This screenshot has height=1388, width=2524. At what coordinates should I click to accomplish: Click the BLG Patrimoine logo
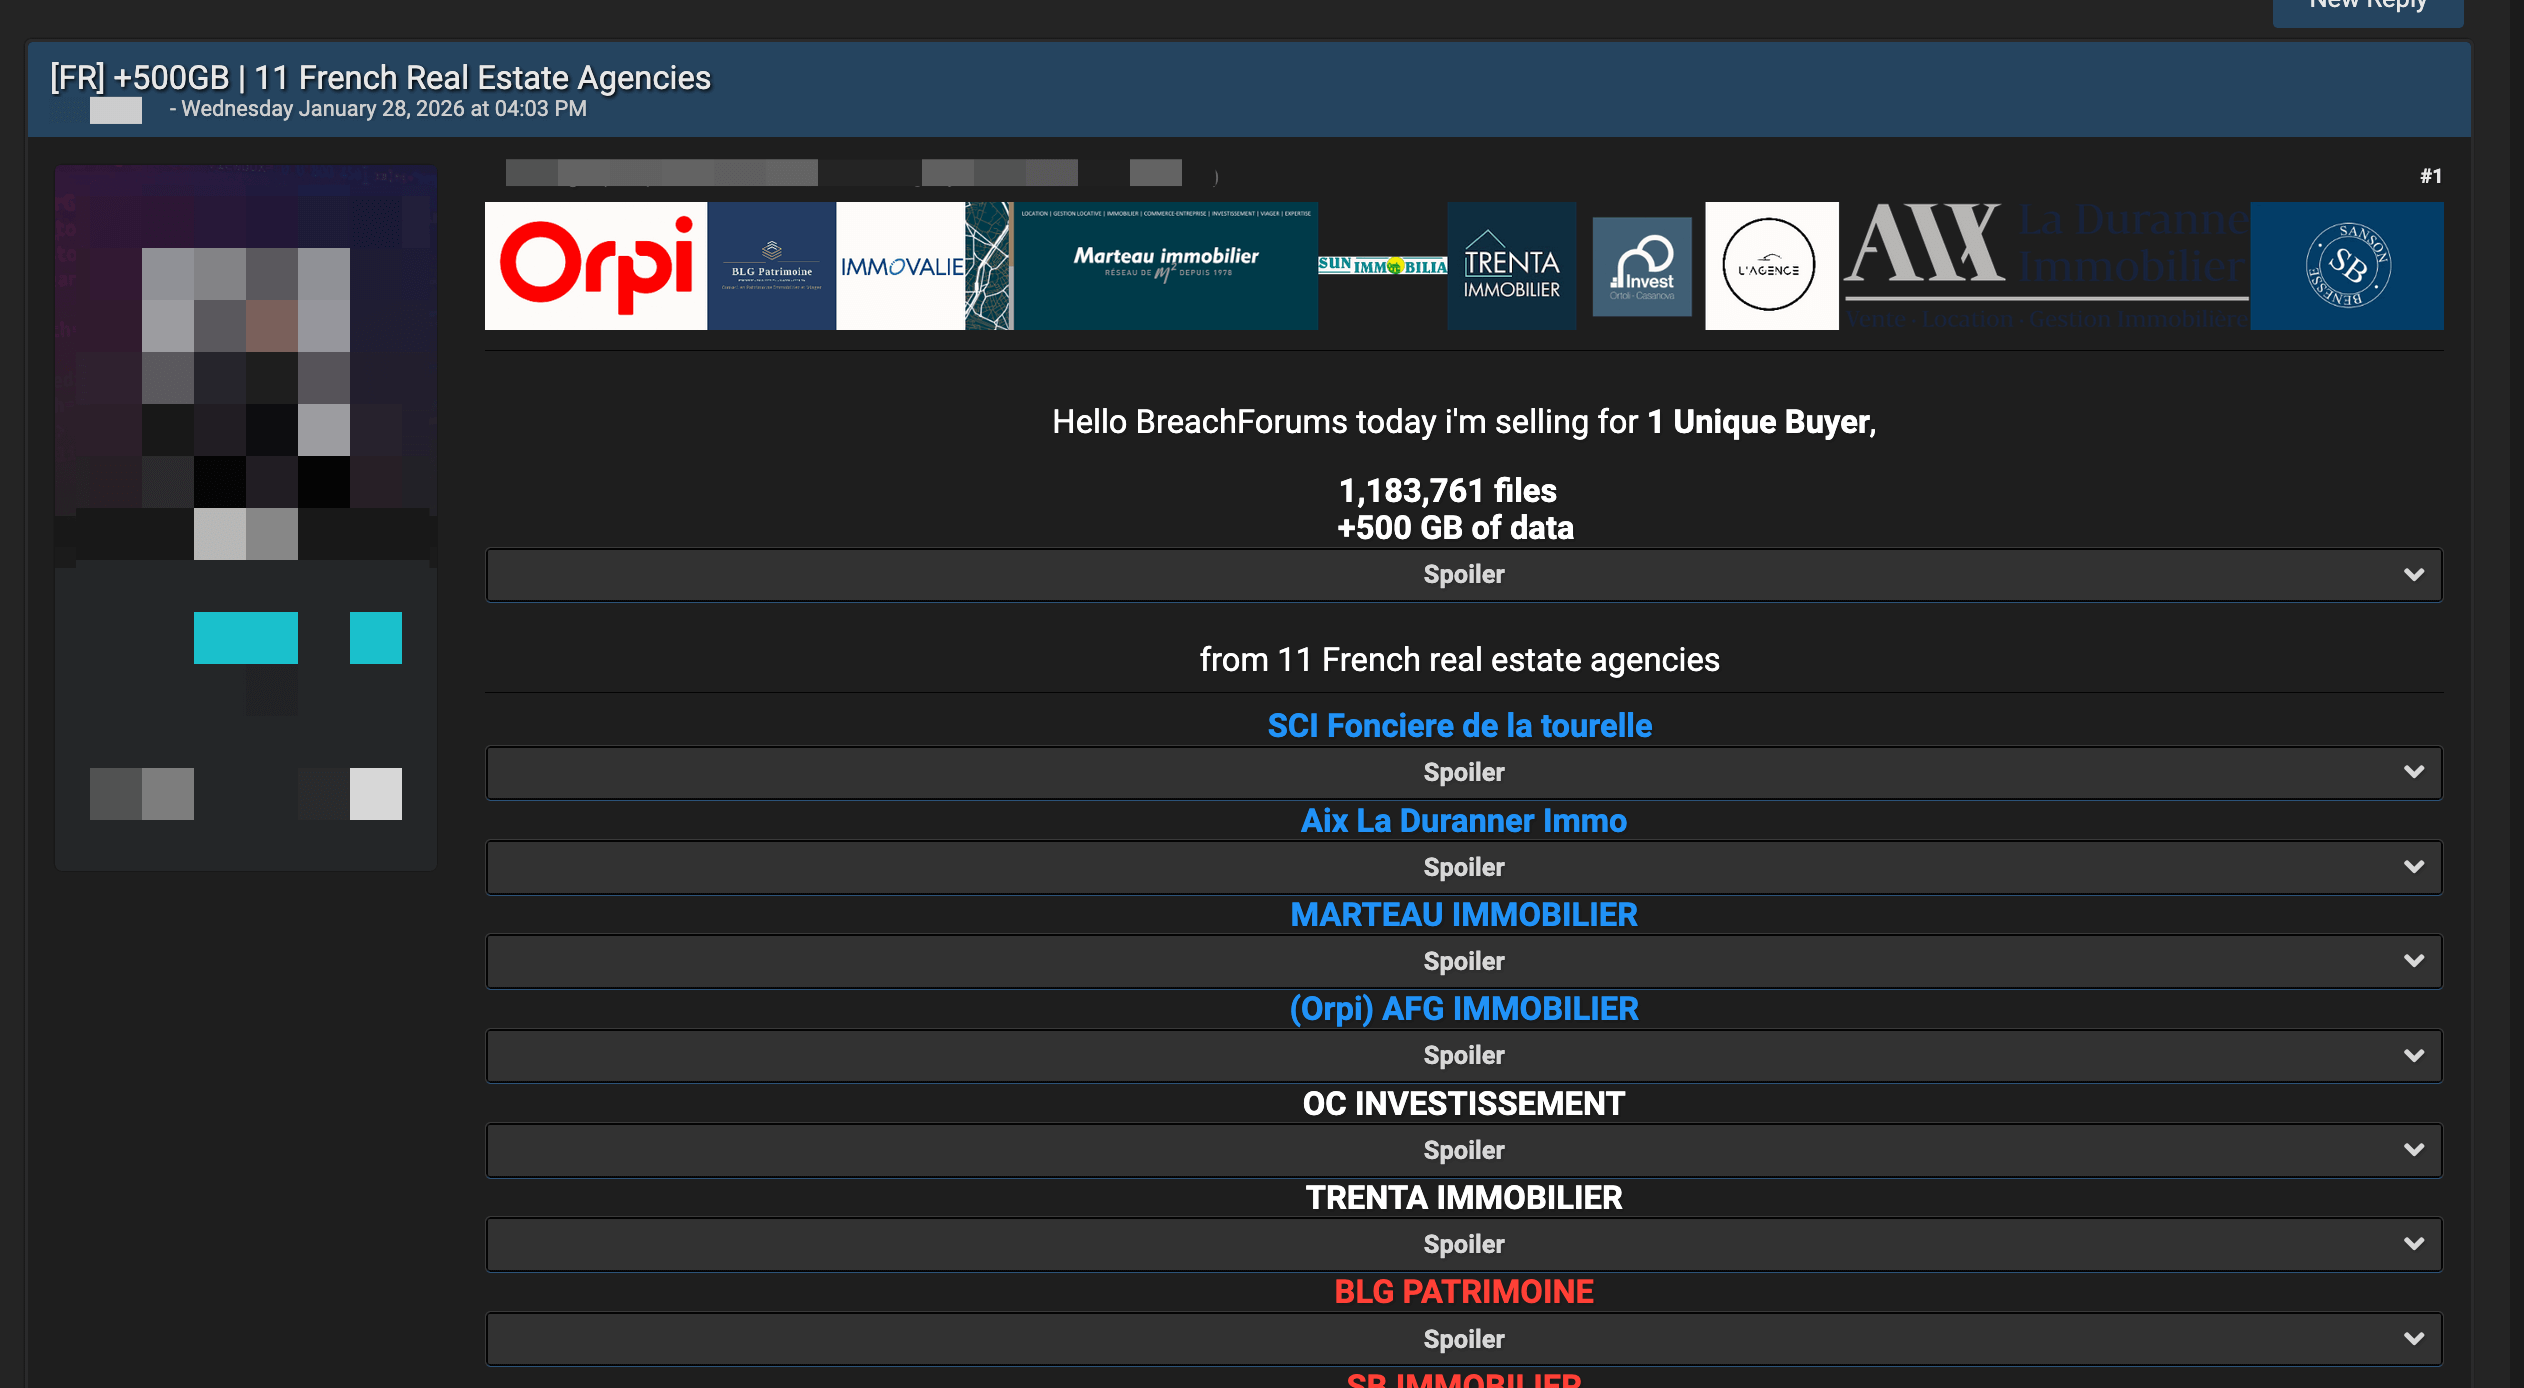pos(771,266)
